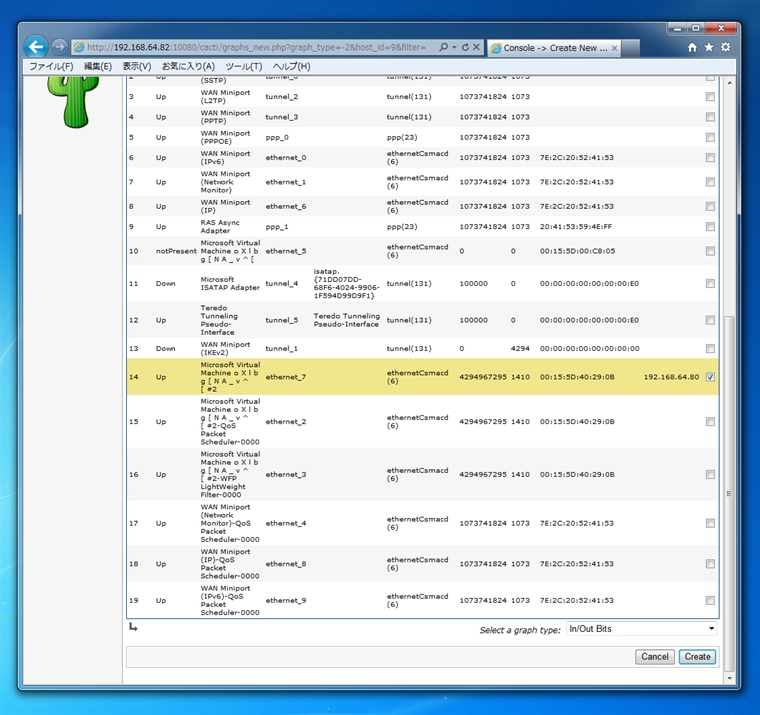Click the WAN Miniport (IKEv2) name
The height and width of the screenshot is (715, 760).
[225, 349]
